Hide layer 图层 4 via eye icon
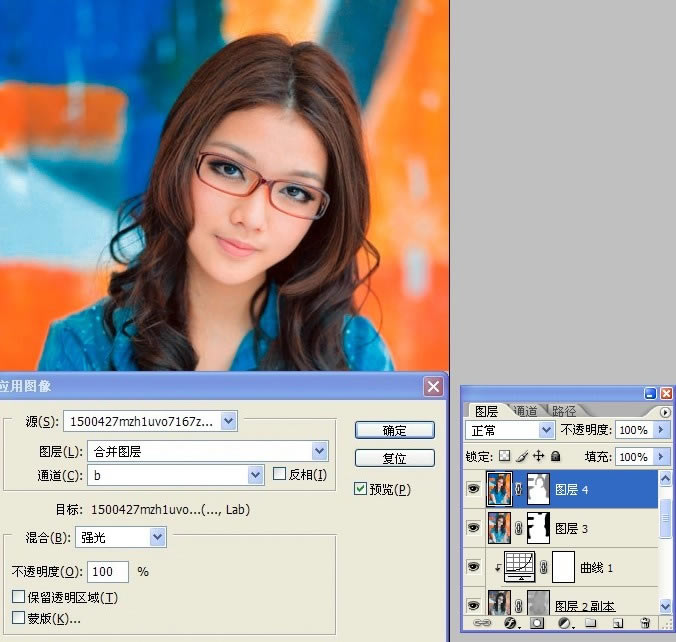The height and width of the screenshot is (642, 676). [473, 489]
